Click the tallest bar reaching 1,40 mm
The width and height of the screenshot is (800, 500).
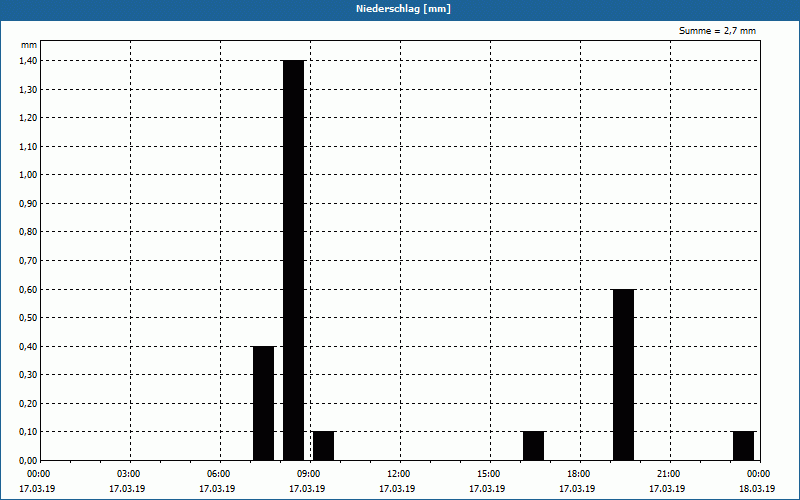tap(294, 260)
